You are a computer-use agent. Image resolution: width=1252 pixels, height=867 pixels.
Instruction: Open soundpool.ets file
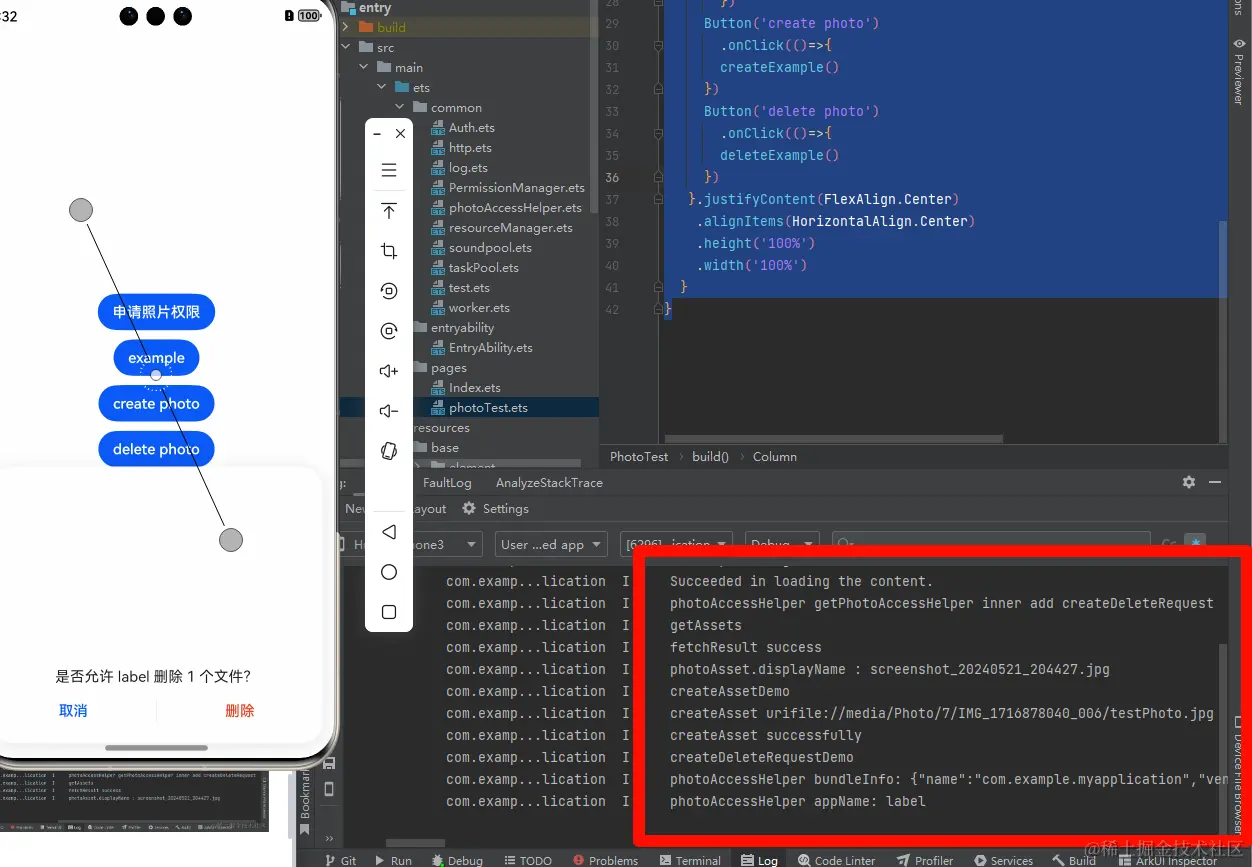490,247
